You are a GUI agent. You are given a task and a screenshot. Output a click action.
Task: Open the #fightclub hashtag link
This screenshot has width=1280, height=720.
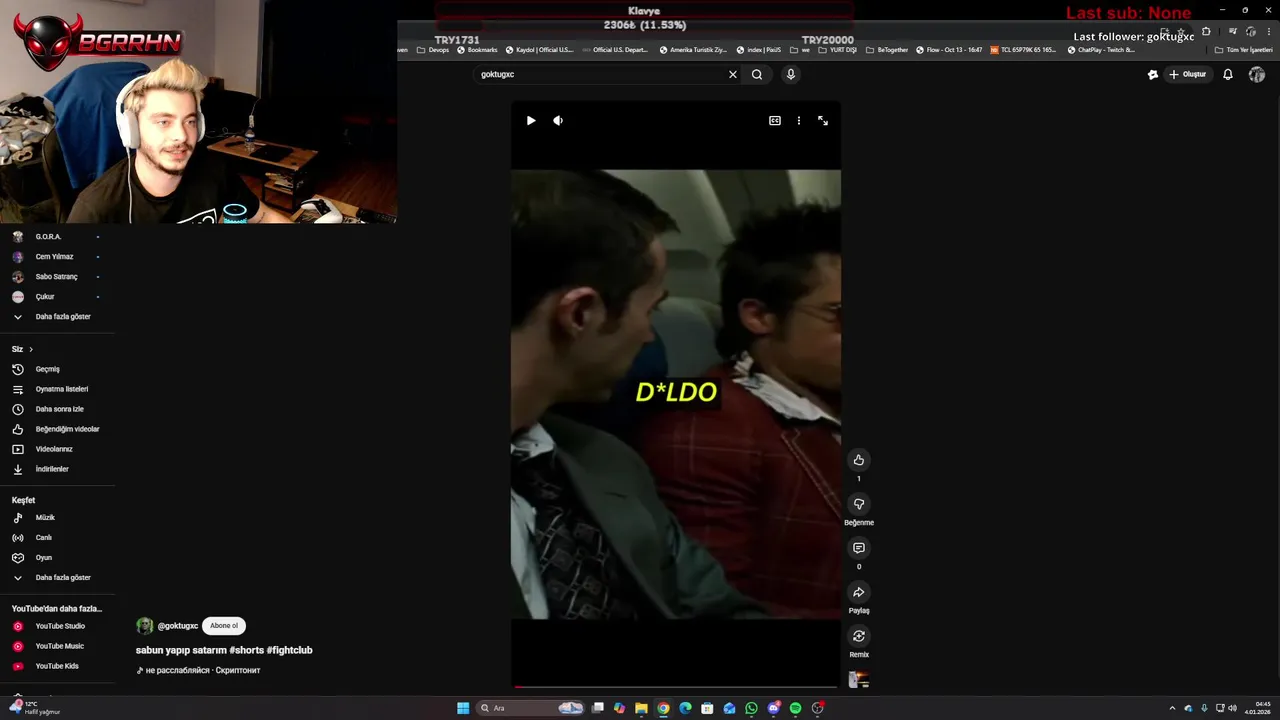pos(289,650)
